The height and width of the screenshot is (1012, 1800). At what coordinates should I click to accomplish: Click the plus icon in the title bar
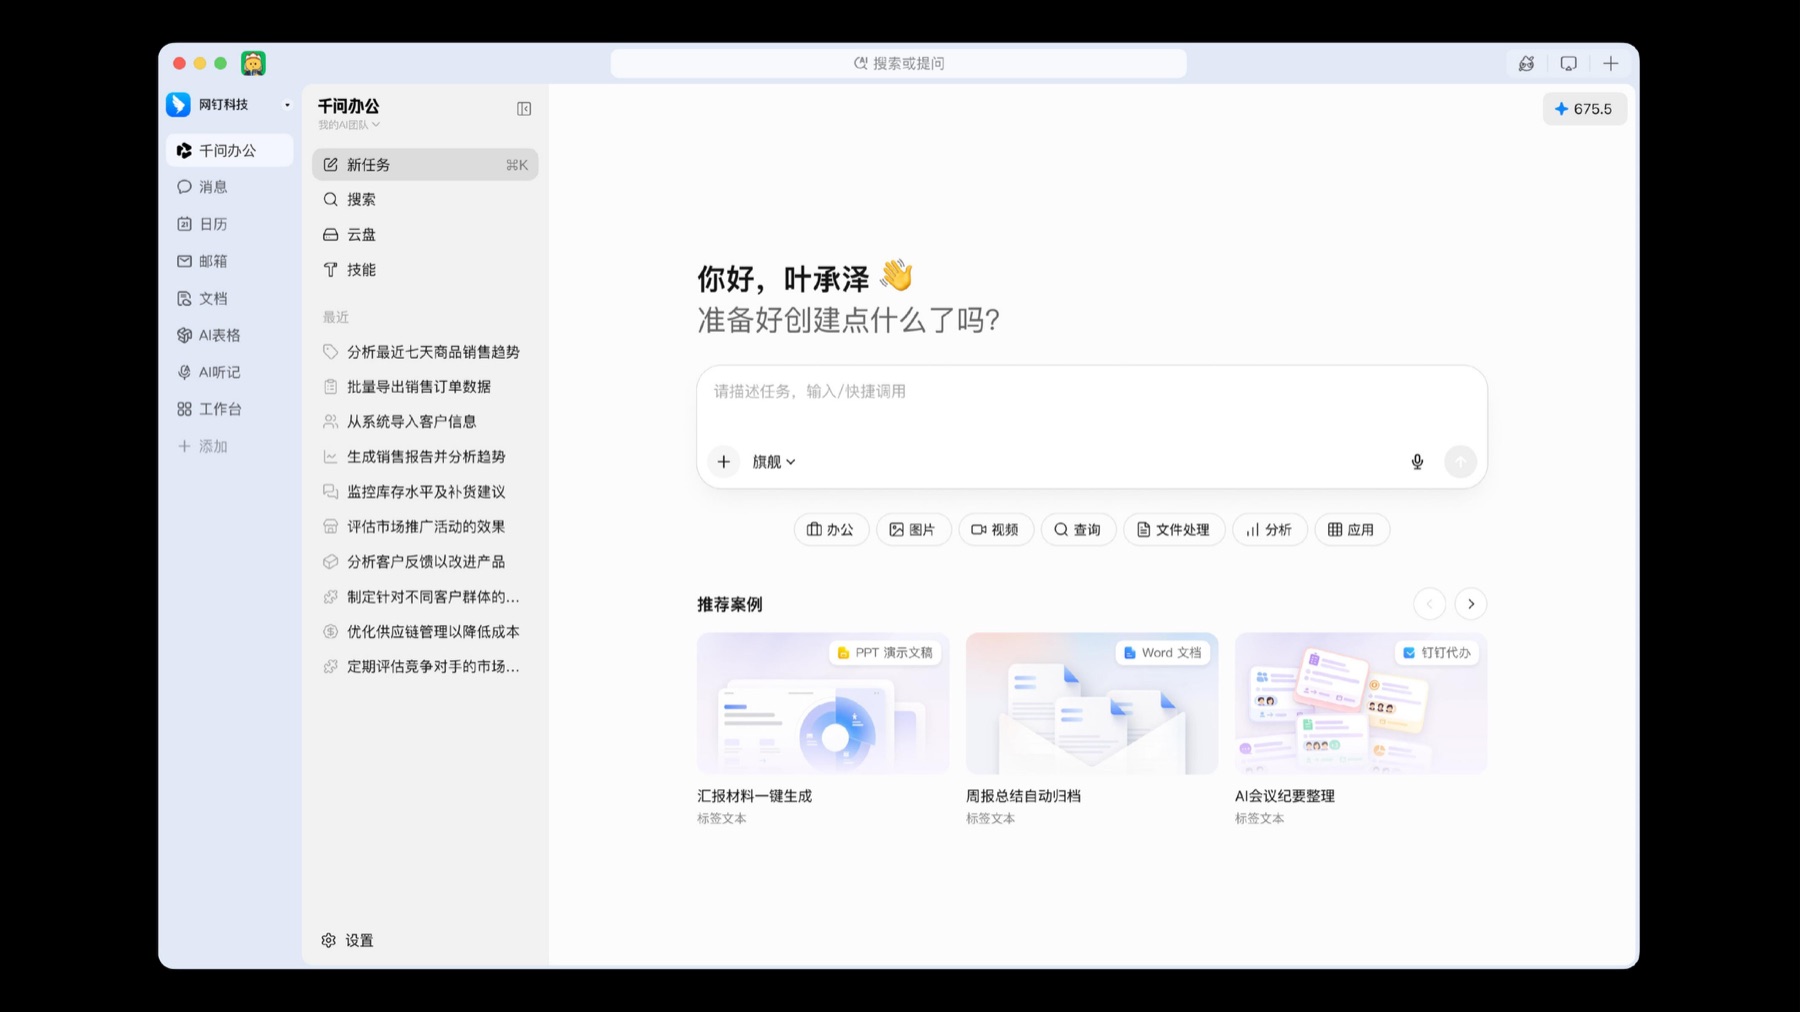1610,63
